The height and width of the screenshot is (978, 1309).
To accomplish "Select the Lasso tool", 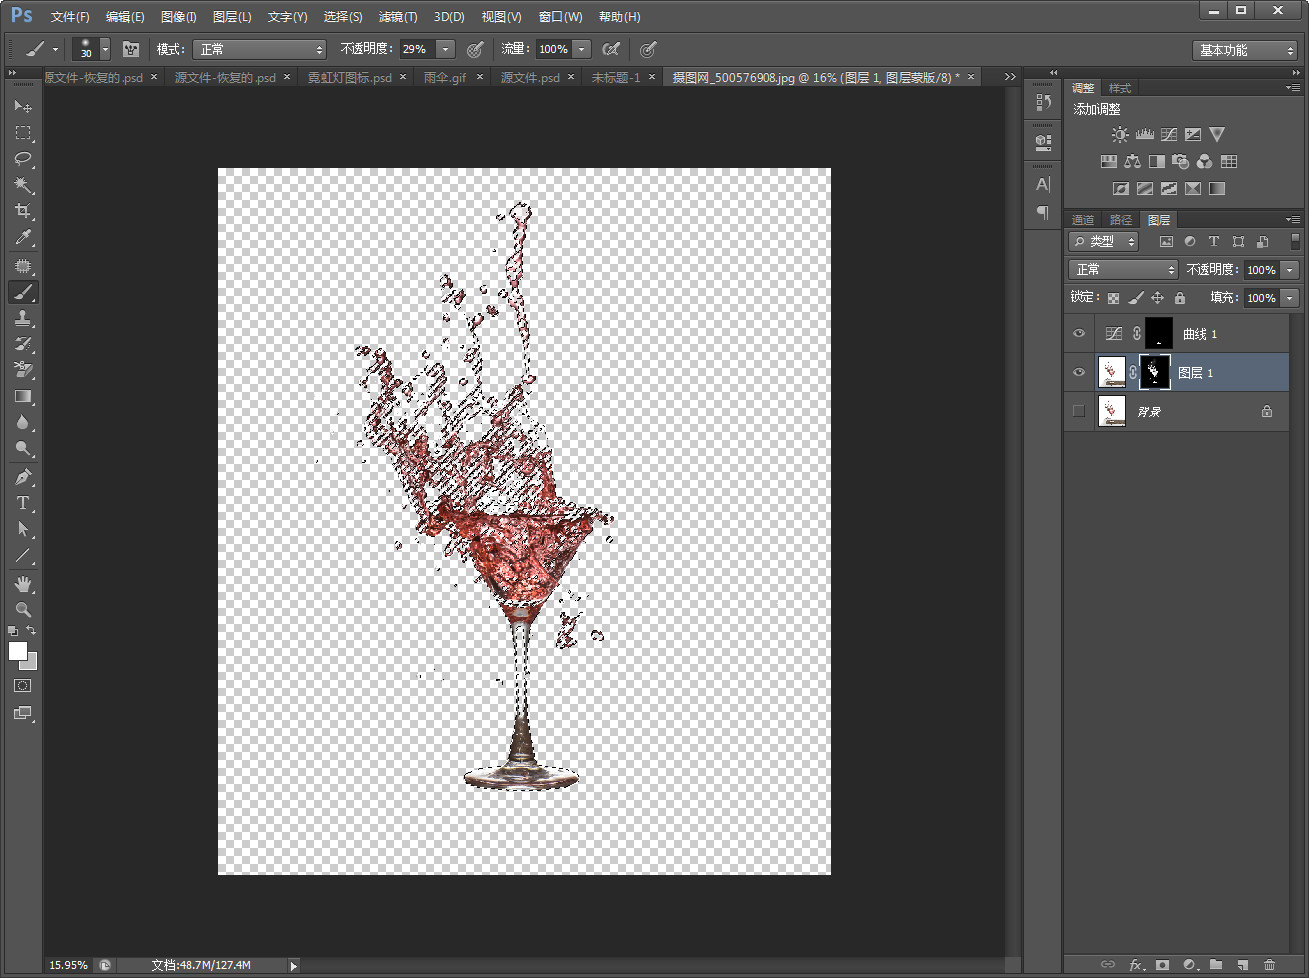I will point(23,159).
